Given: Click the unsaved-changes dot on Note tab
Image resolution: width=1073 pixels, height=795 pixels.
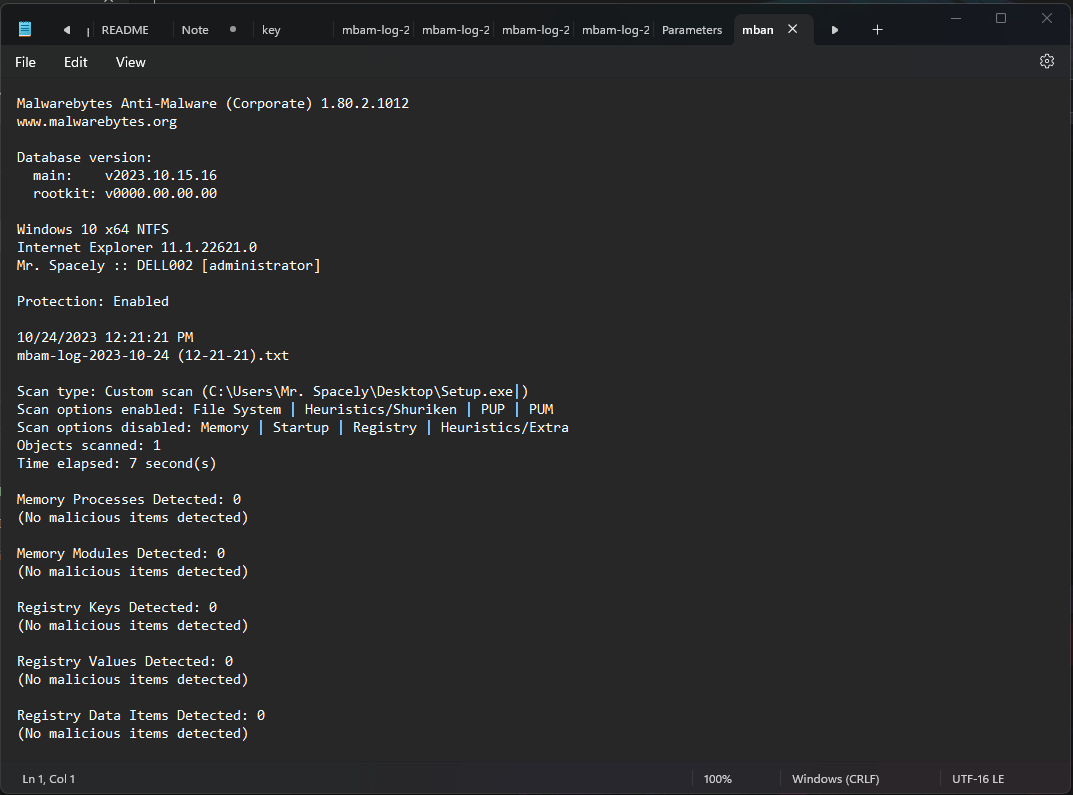Looking at the screenshot, I should tap(233, 29).
